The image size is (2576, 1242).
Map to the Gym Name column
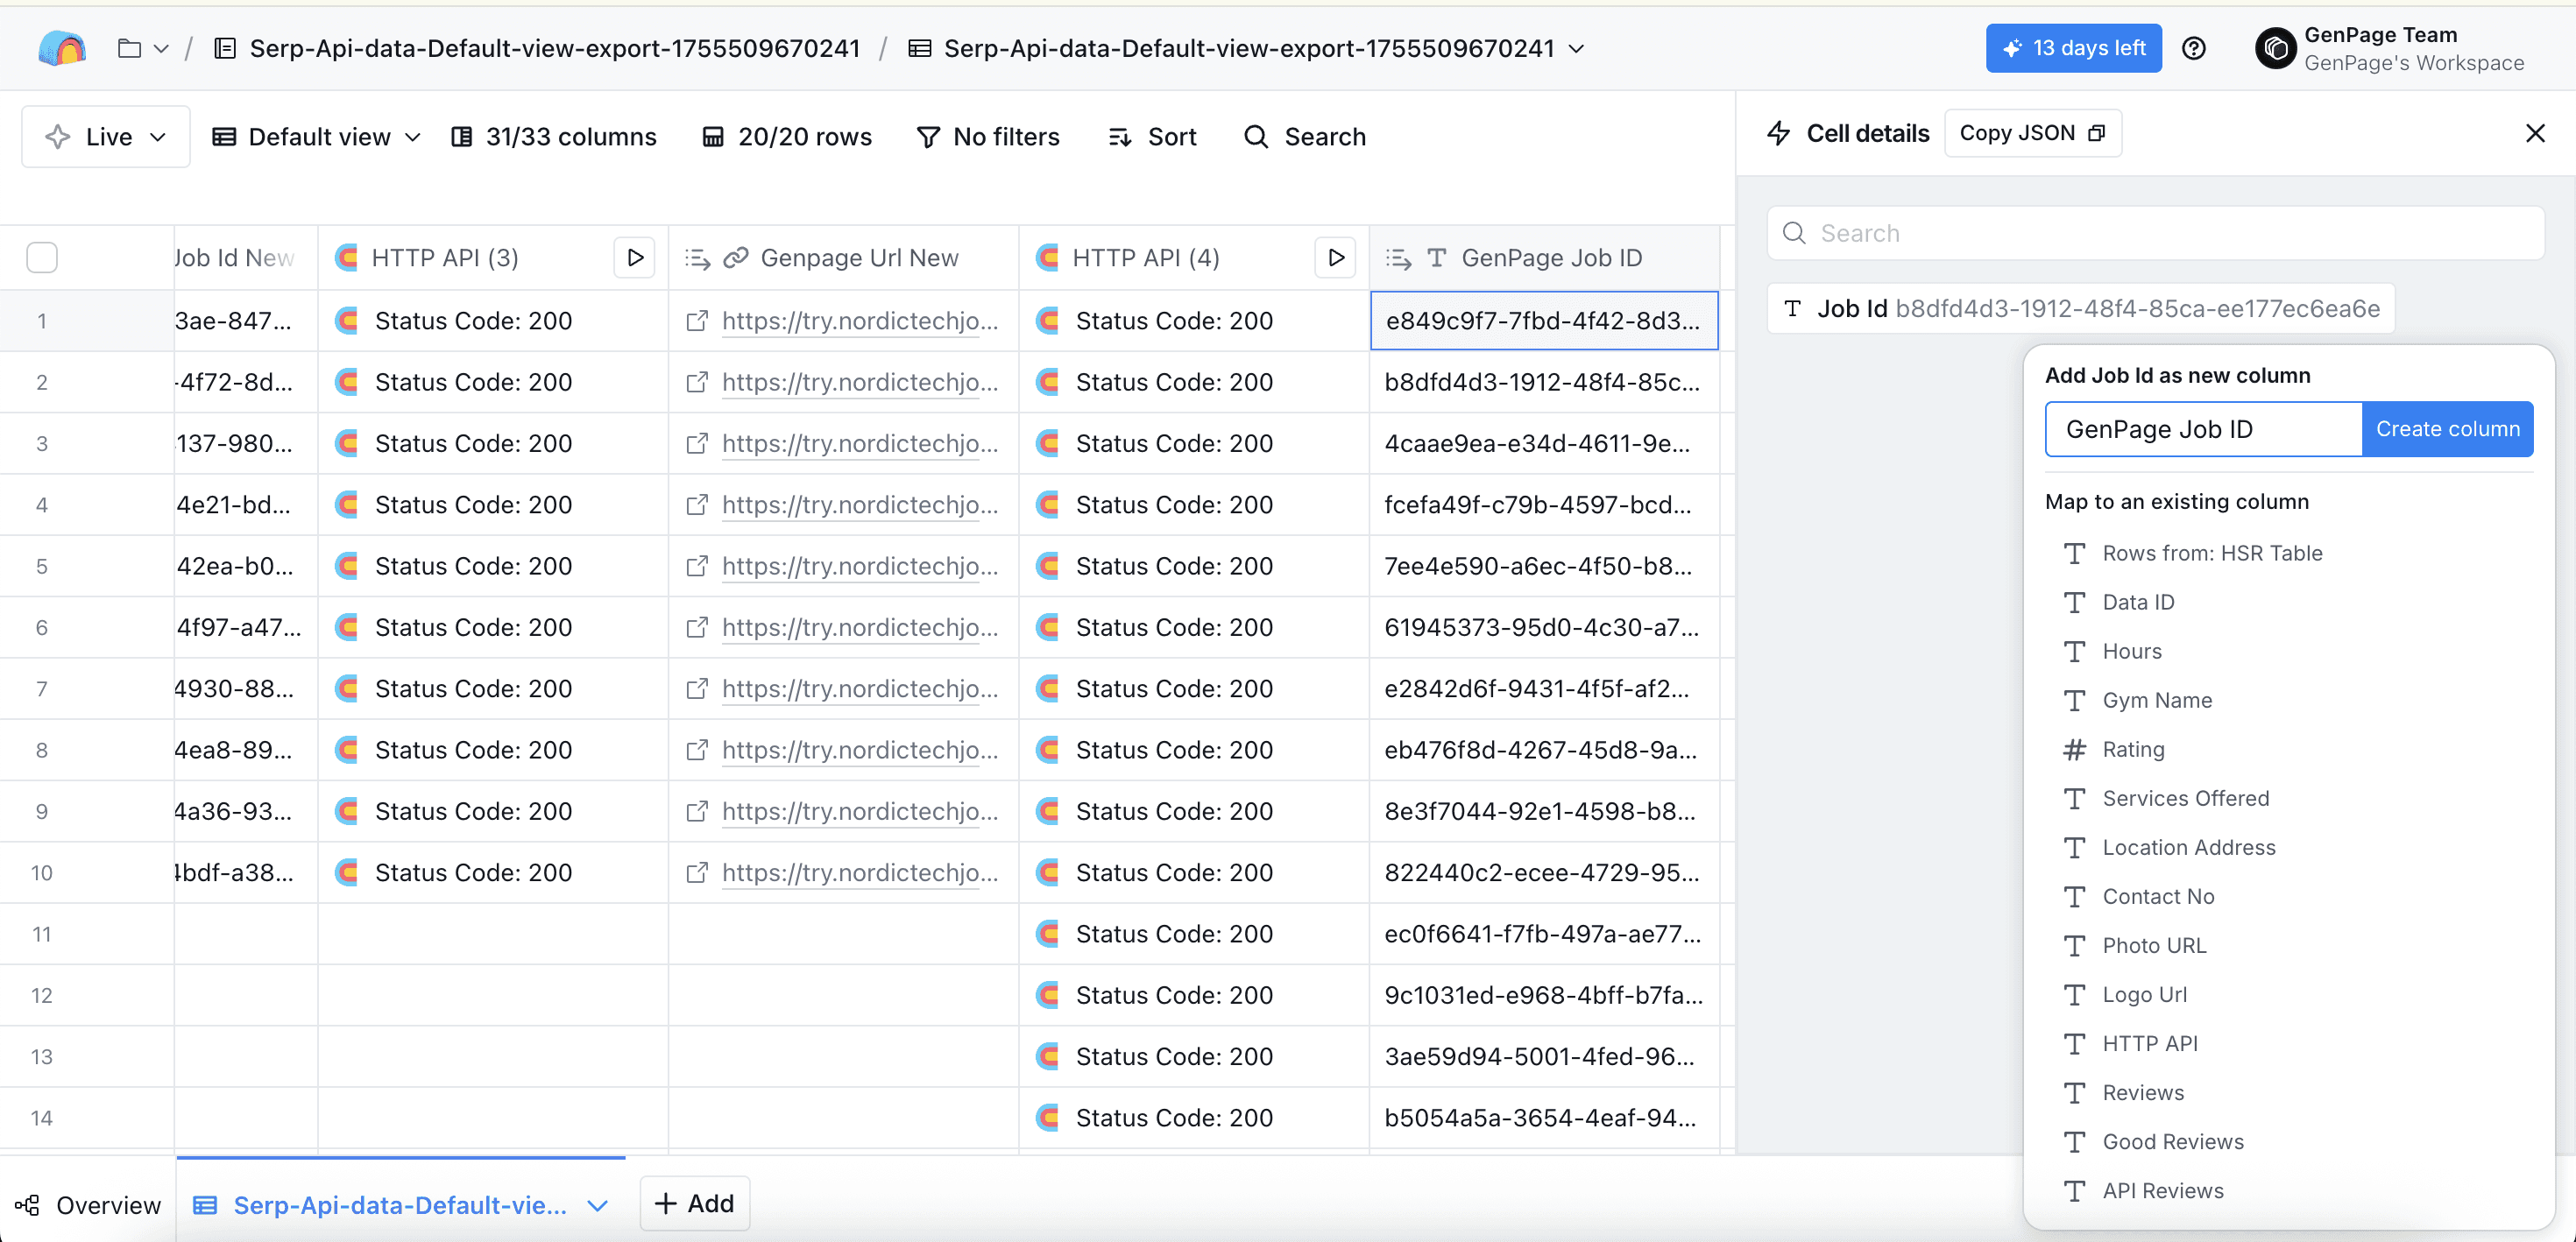pos(2156,700)
